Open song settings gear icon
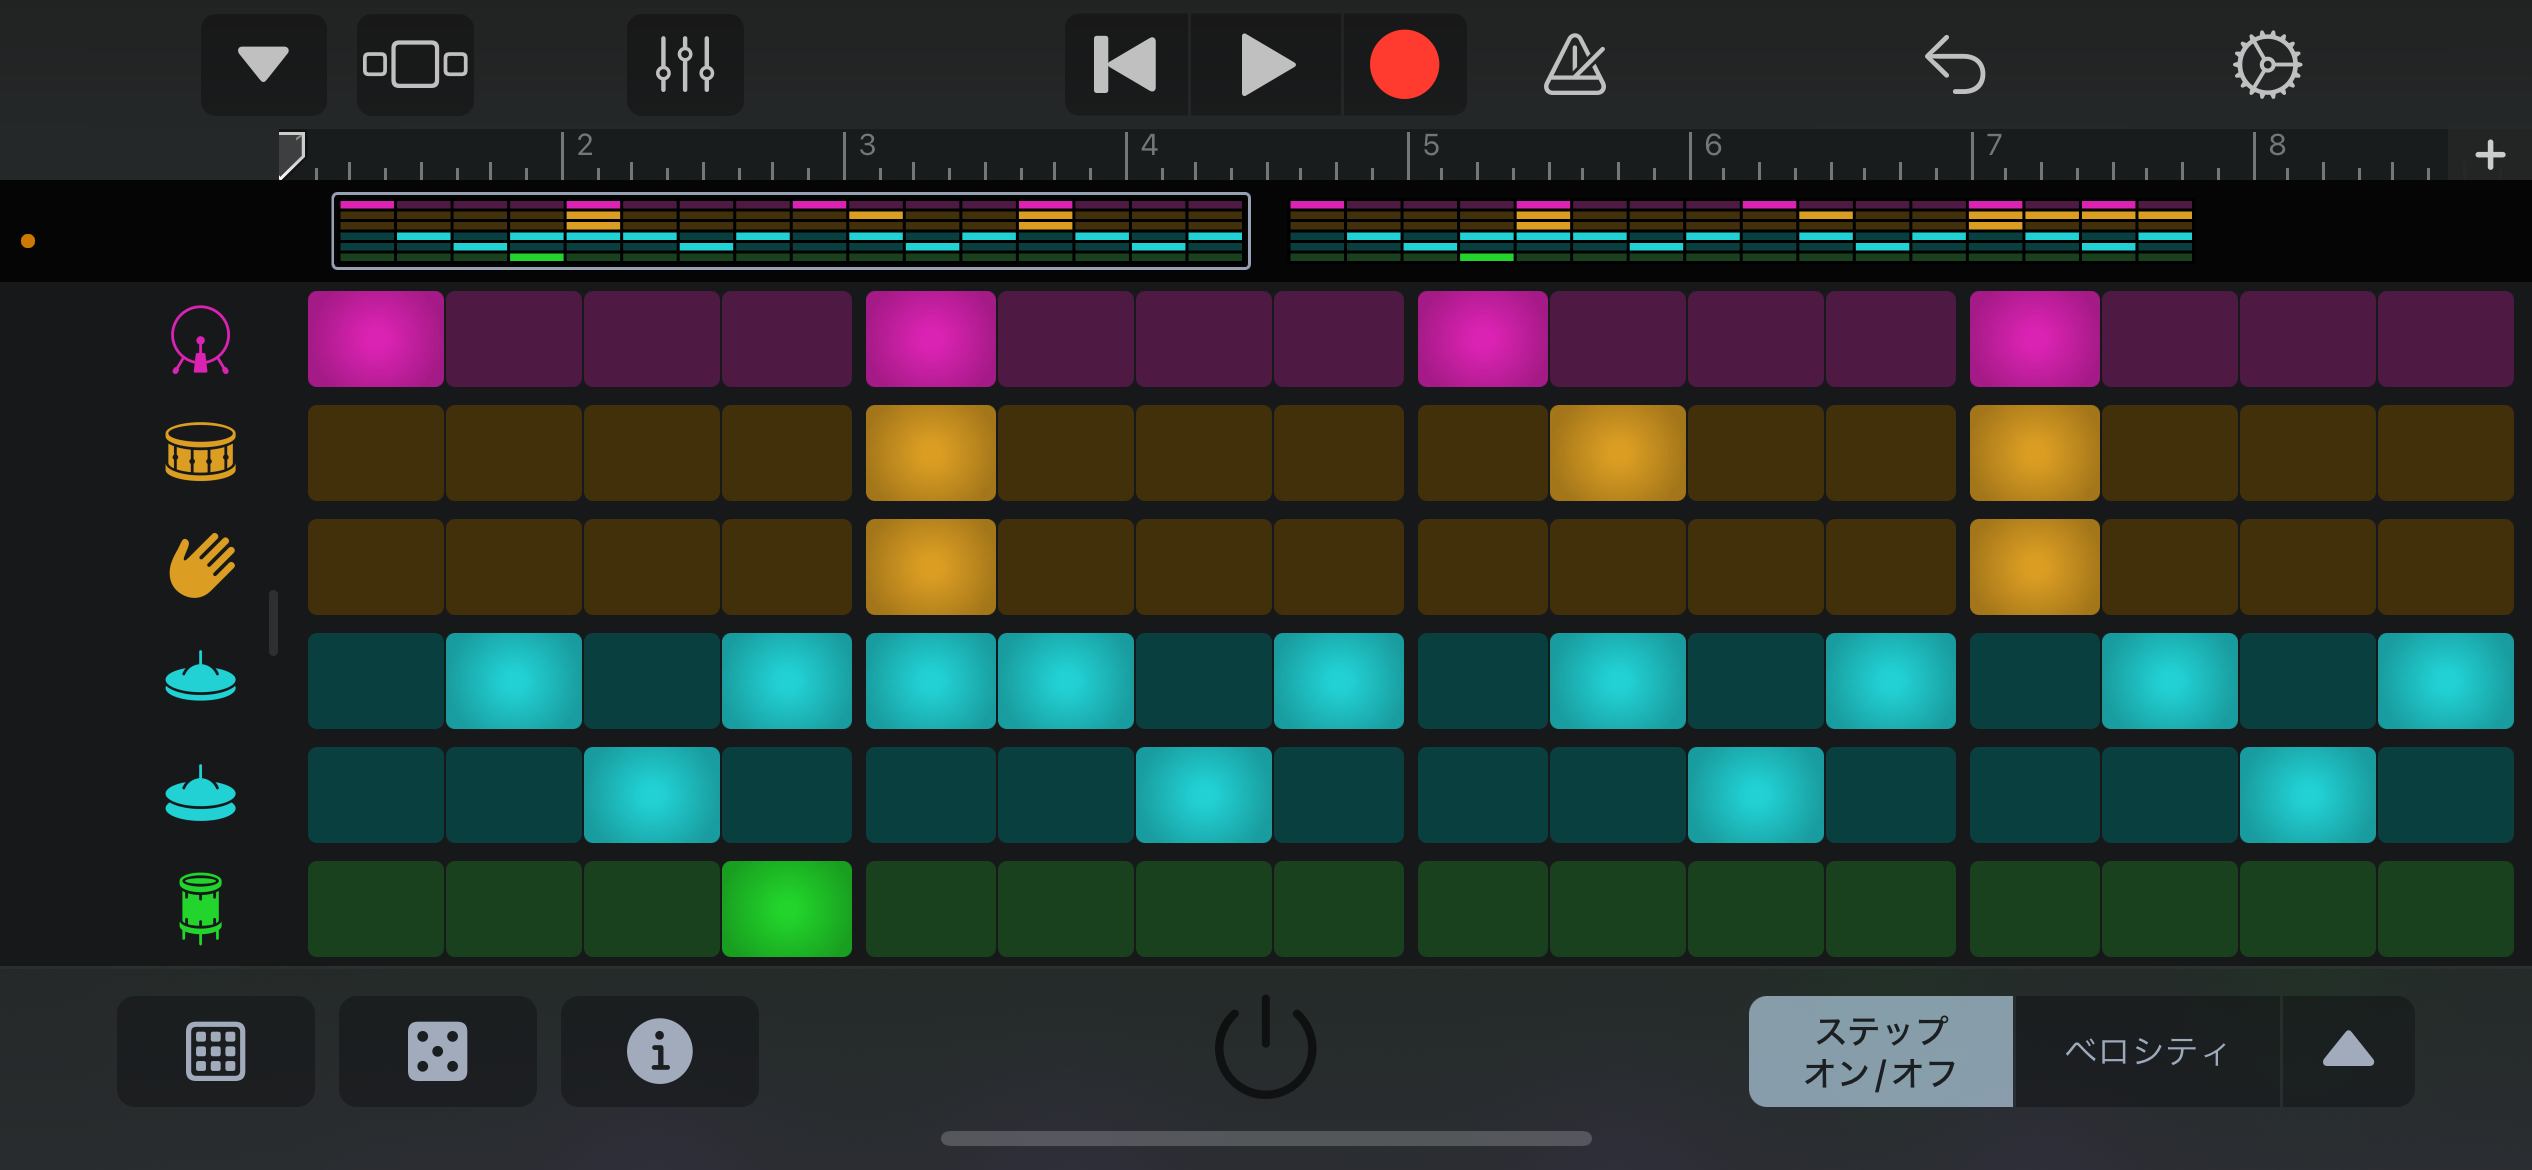Viewport: 2532px width, 1170px height. [x=2267, y=65]
